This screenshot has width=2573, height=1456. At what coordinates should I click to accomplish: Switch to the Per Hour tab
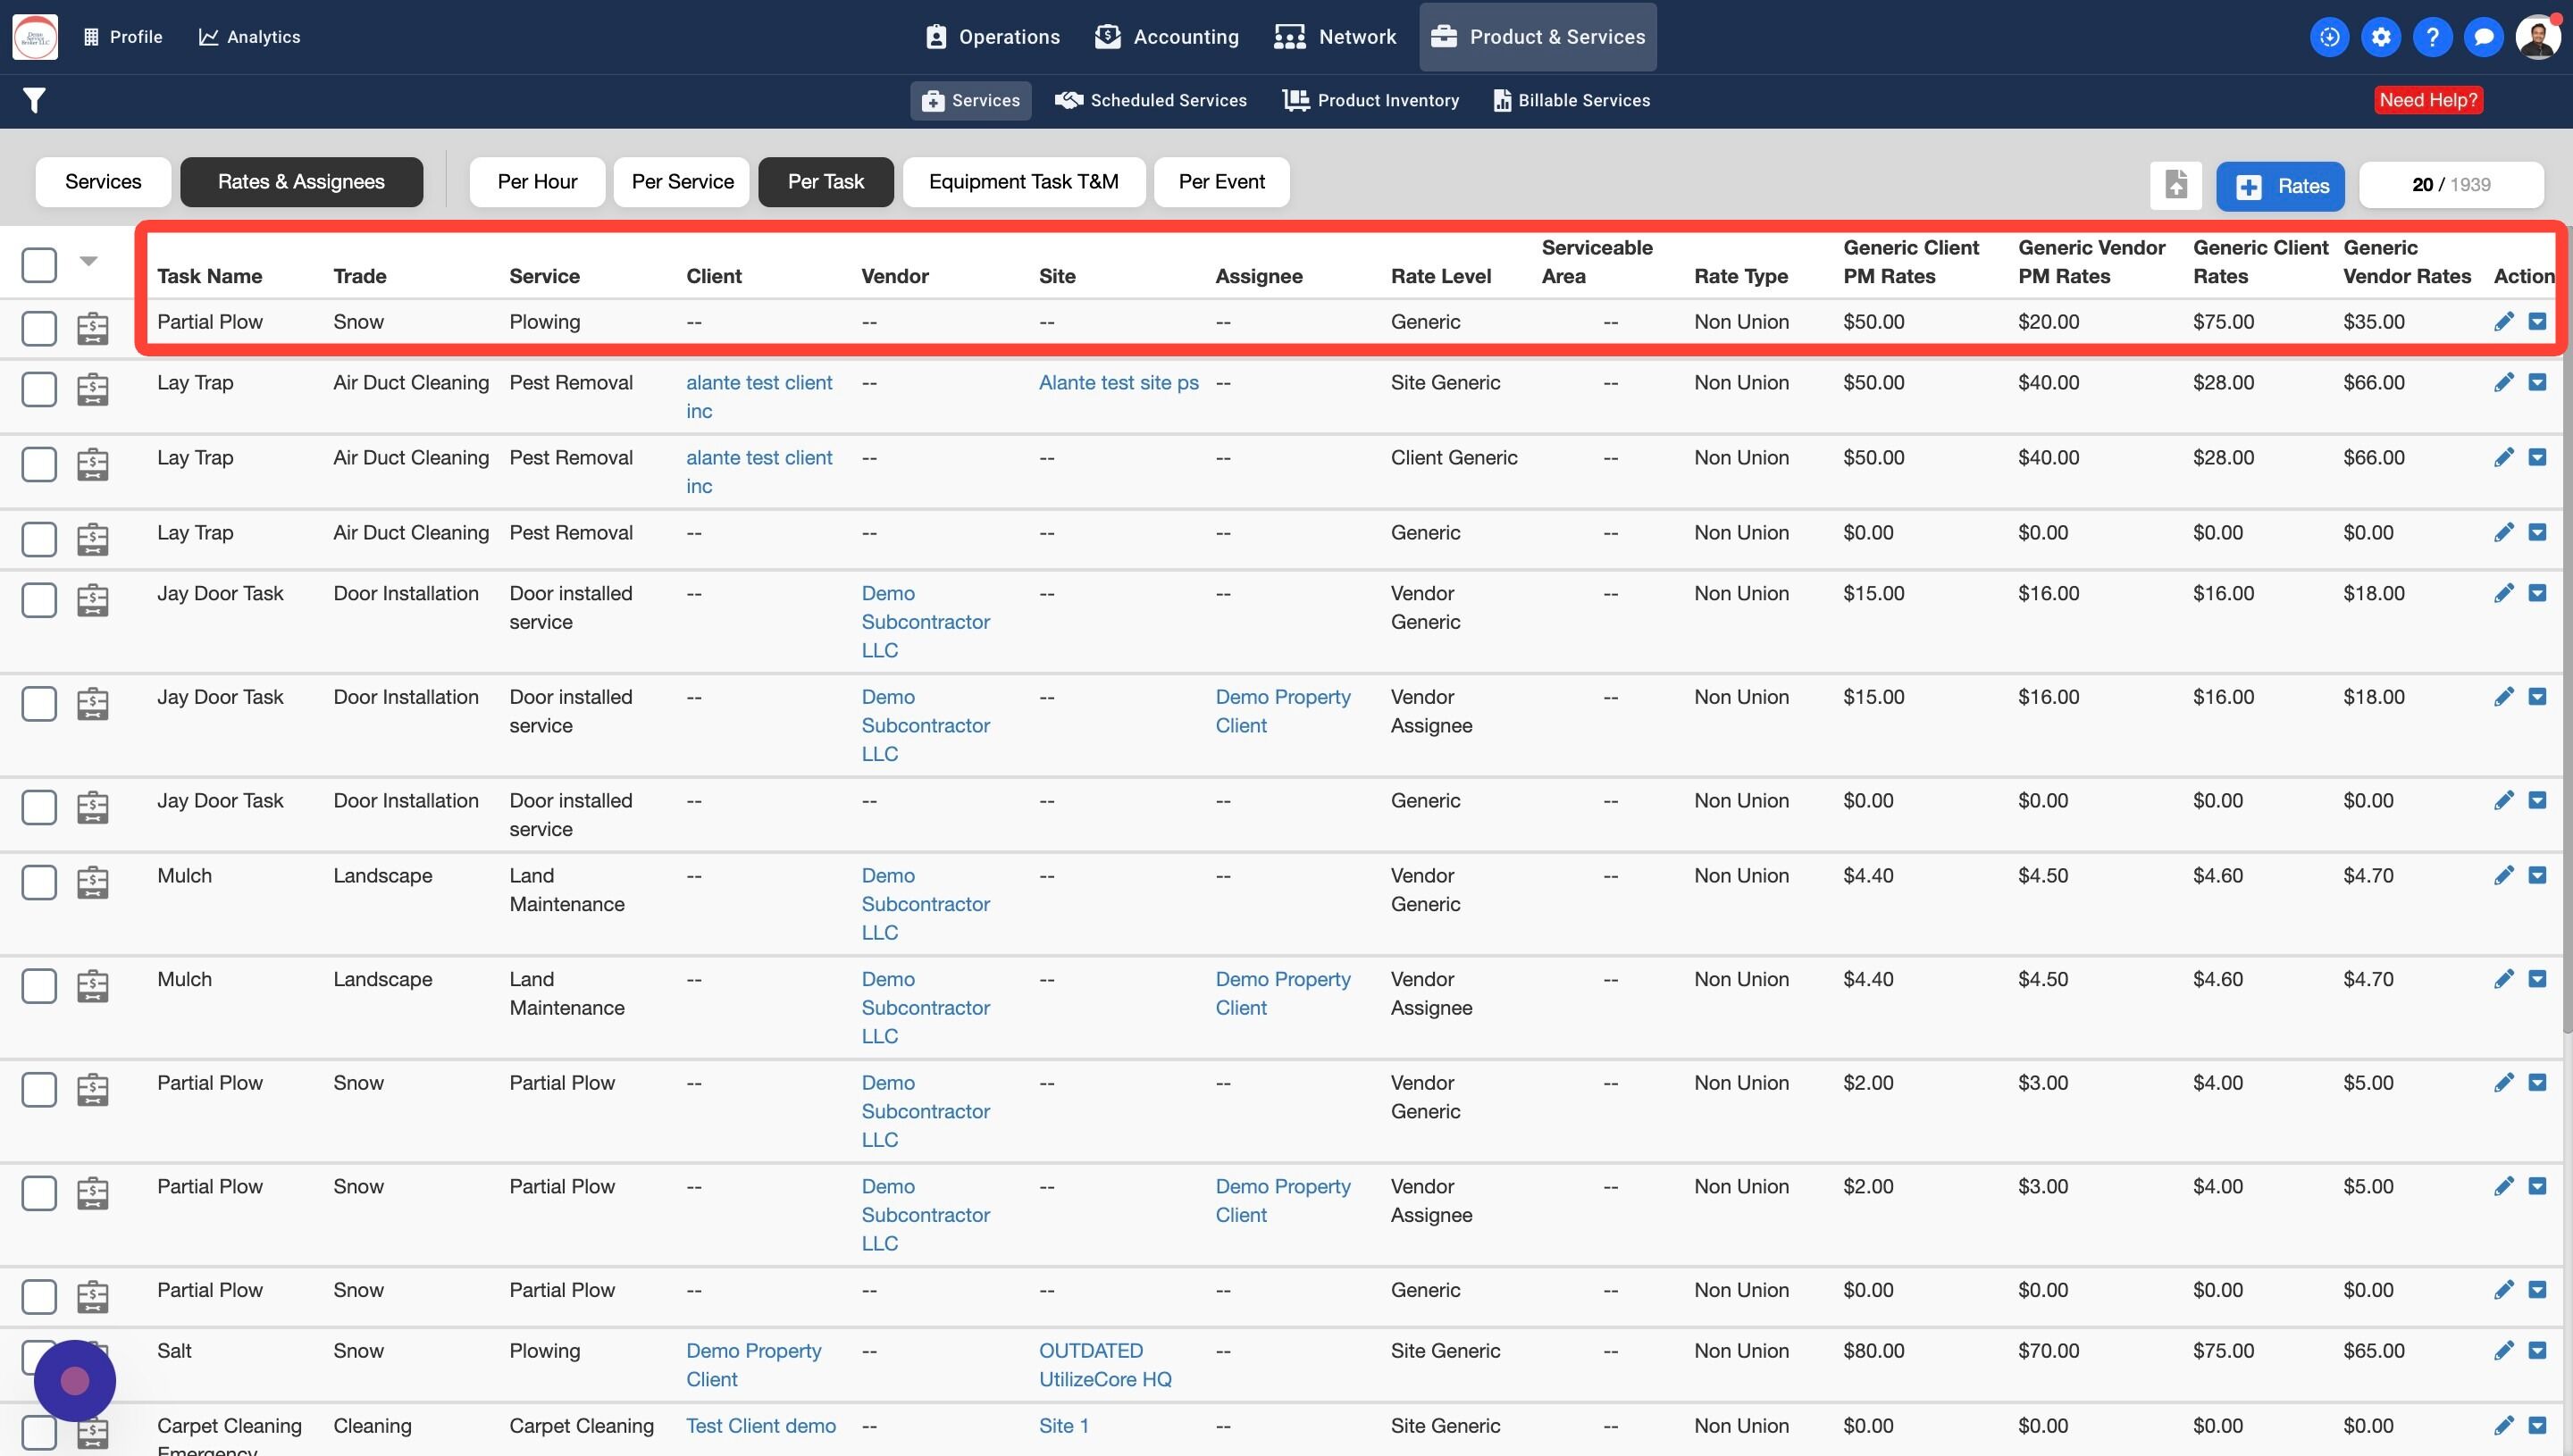click(537, 182)
